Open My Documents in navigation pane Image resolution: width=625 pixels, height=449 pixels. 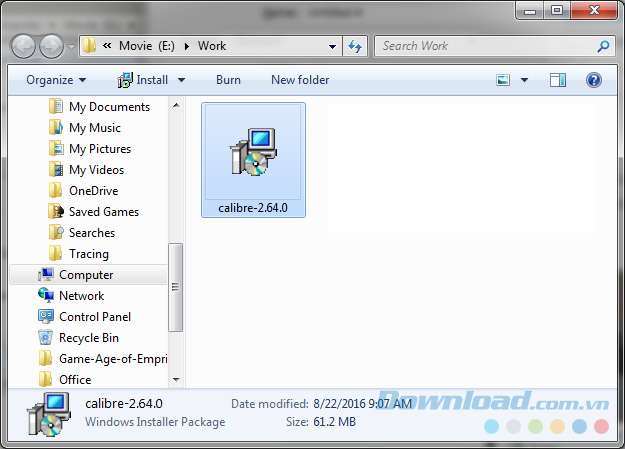point(109,107)
